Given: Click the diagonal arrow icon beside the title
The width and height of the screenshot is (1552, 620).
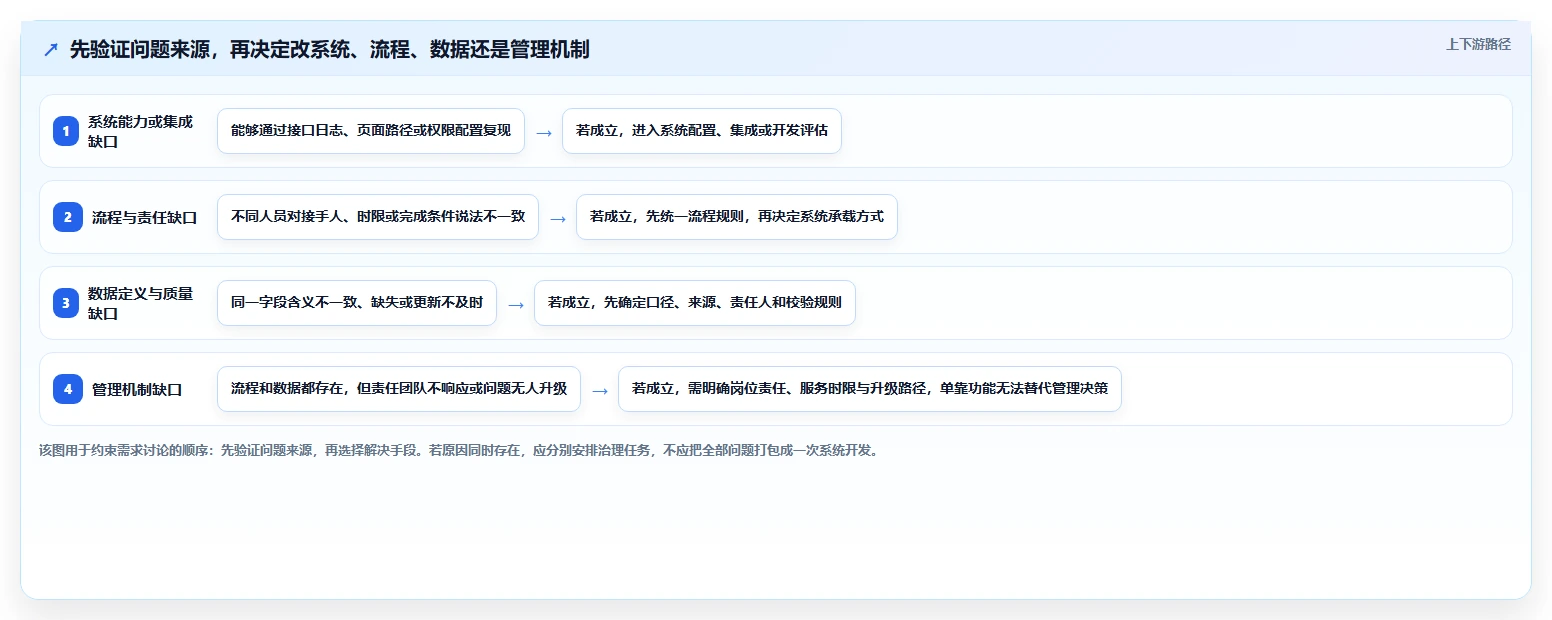Looking at the screenshot, I should point(51,49).
